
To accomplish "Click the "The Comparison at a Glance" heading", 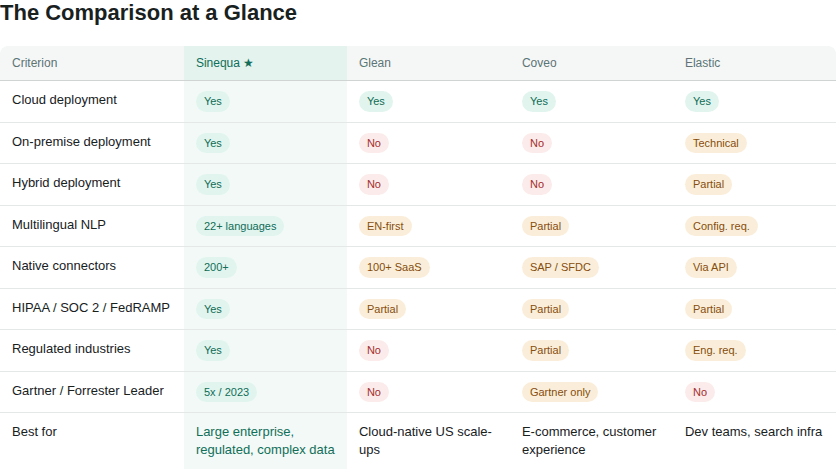I will click(148, 14).
